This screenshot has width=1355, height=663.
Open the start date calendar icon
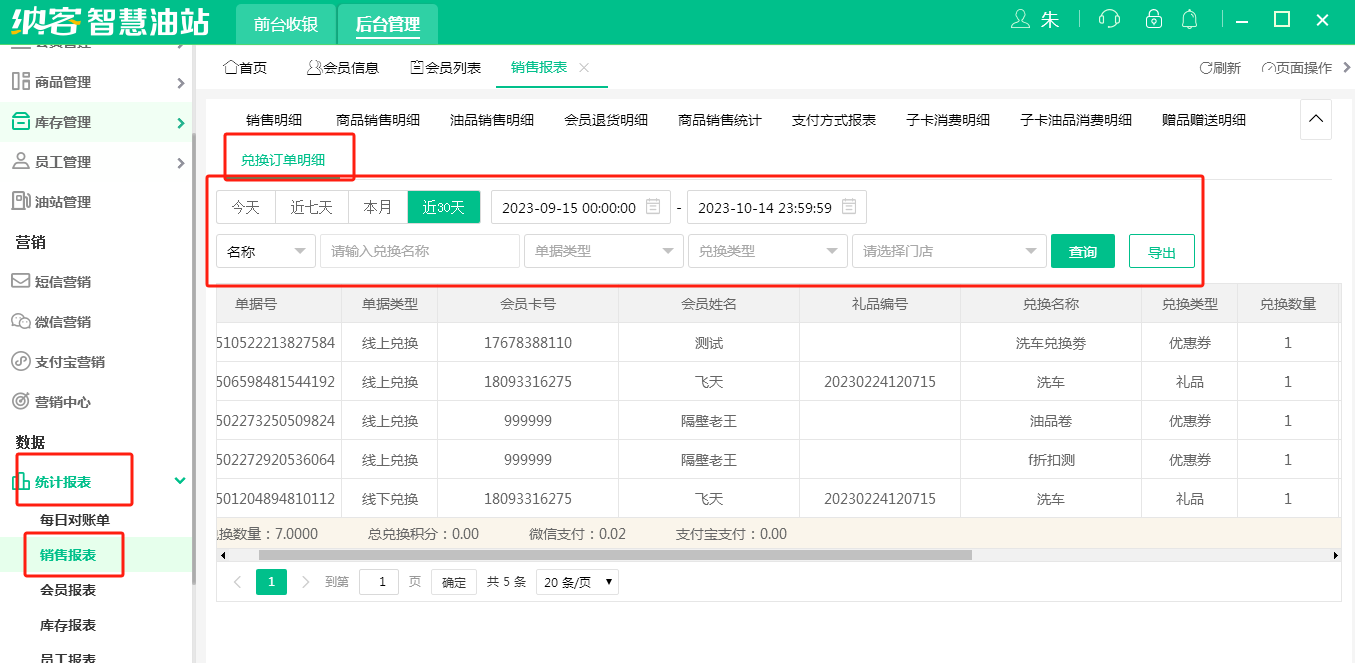coord(653,207)
